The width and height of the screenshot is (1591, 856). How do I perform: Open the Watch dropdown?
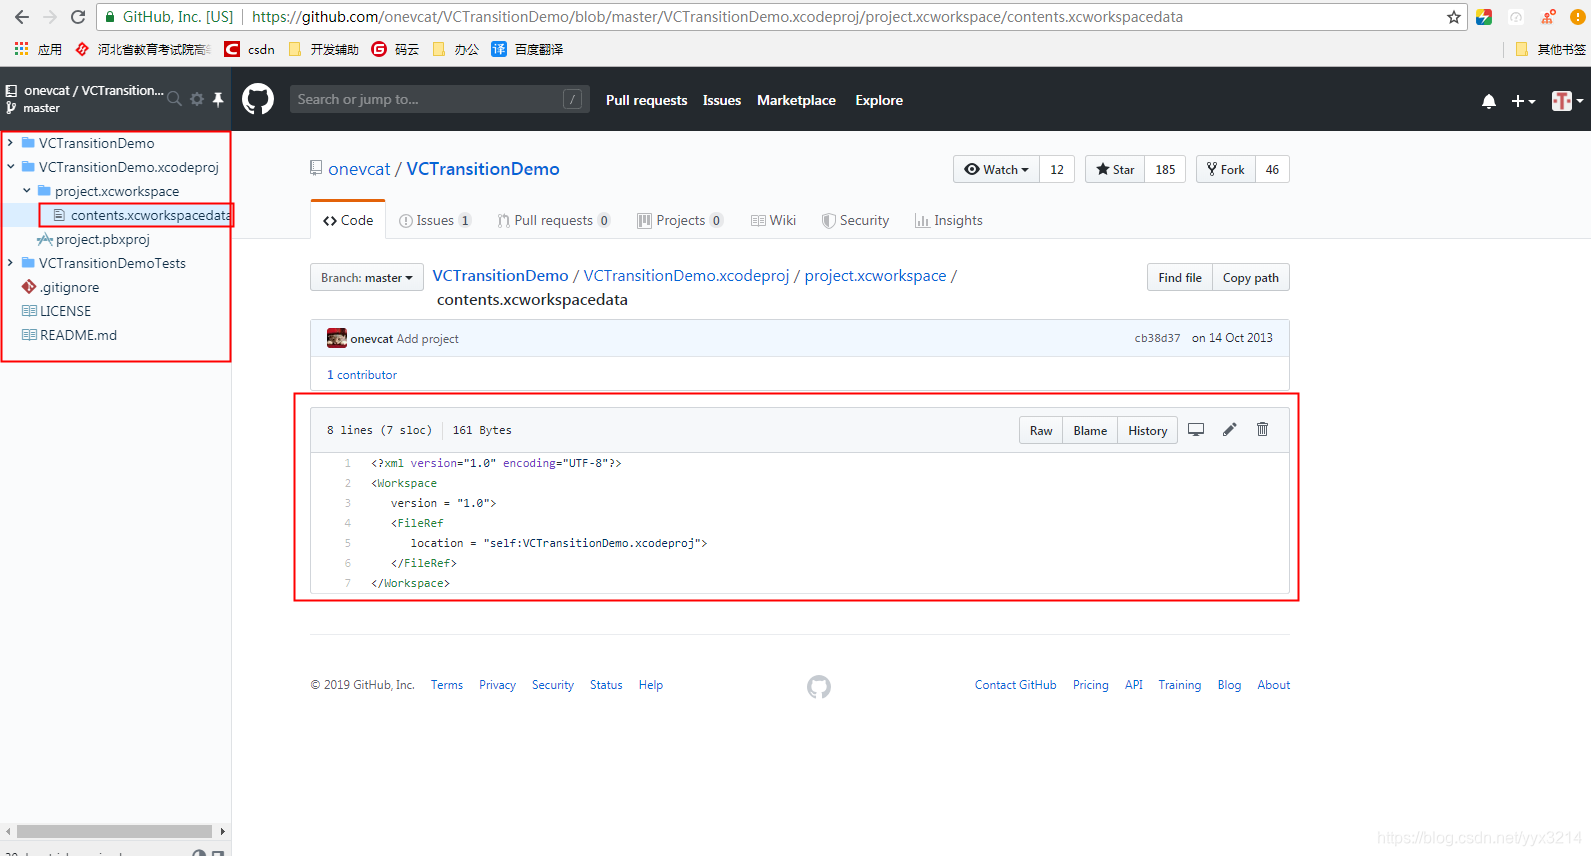pyautogui.click(x=996, y=169)
